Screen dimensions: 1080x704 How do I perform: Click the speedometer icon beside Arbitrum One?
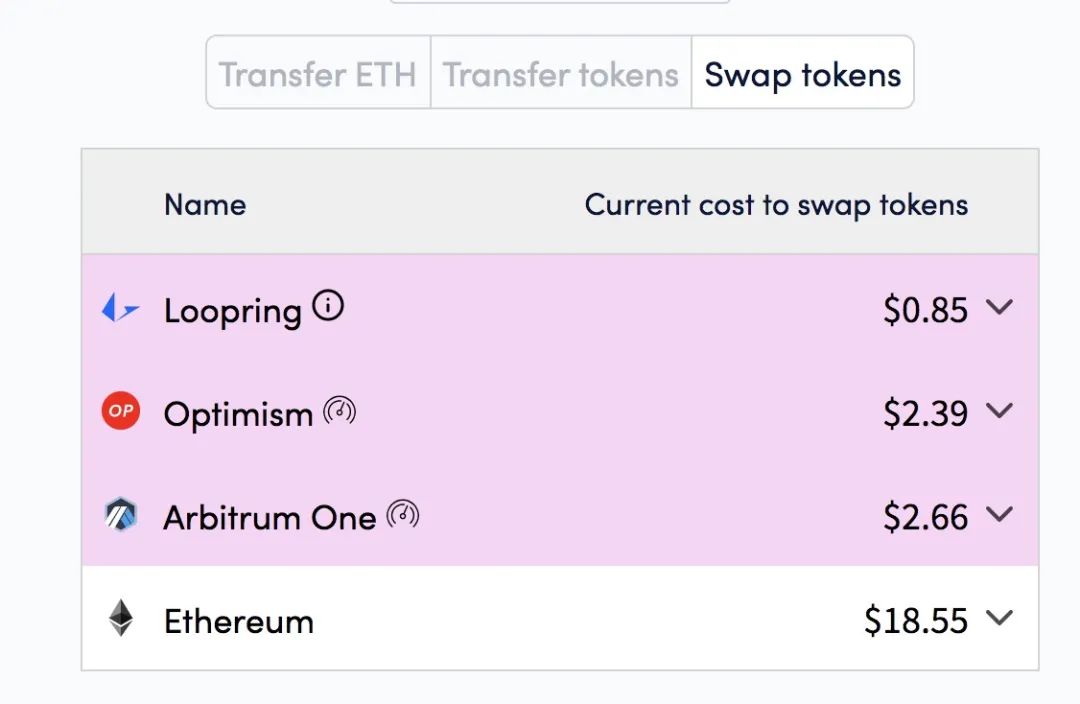[403, 514]
